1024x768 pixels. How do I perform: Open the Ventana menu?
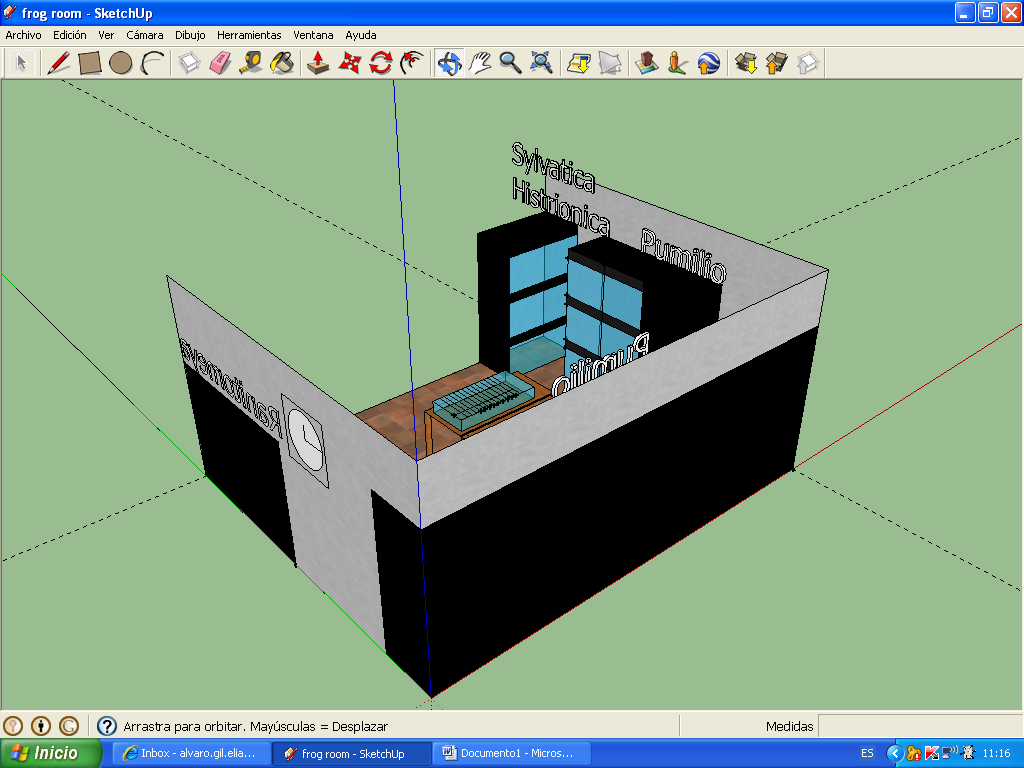point(313,35)
